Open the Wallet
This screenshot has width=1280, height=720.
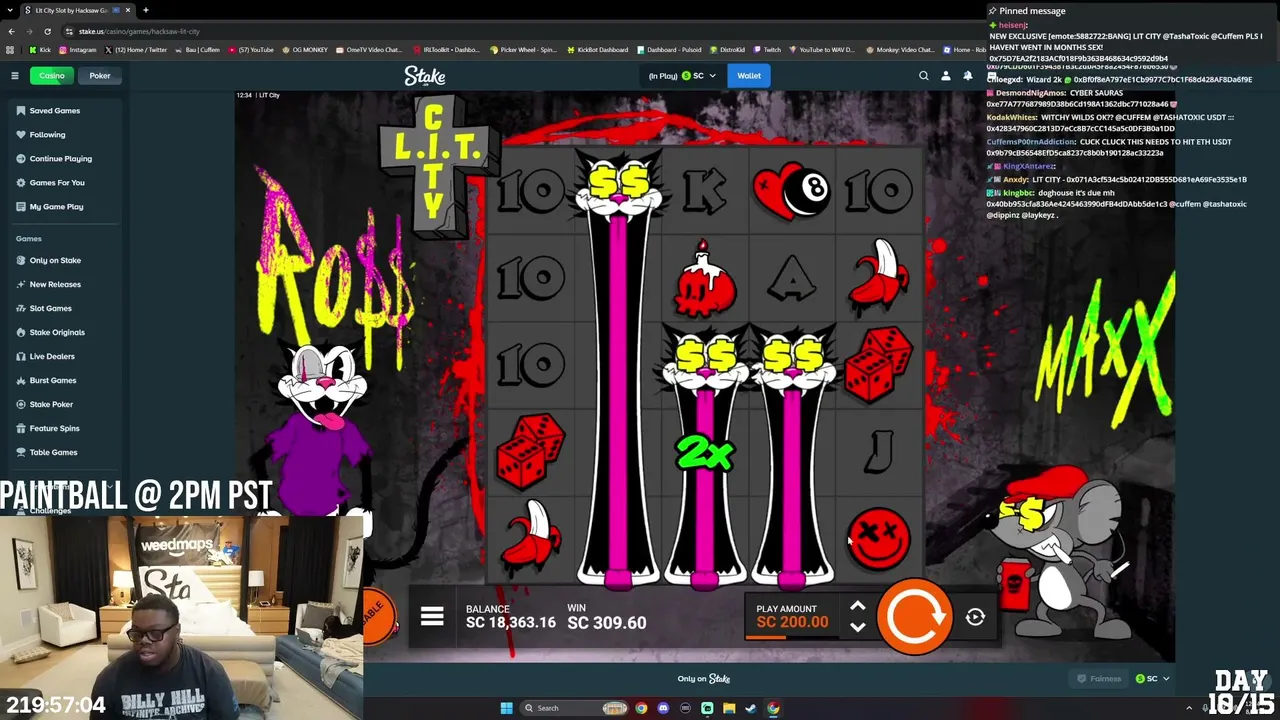point(749,76)
